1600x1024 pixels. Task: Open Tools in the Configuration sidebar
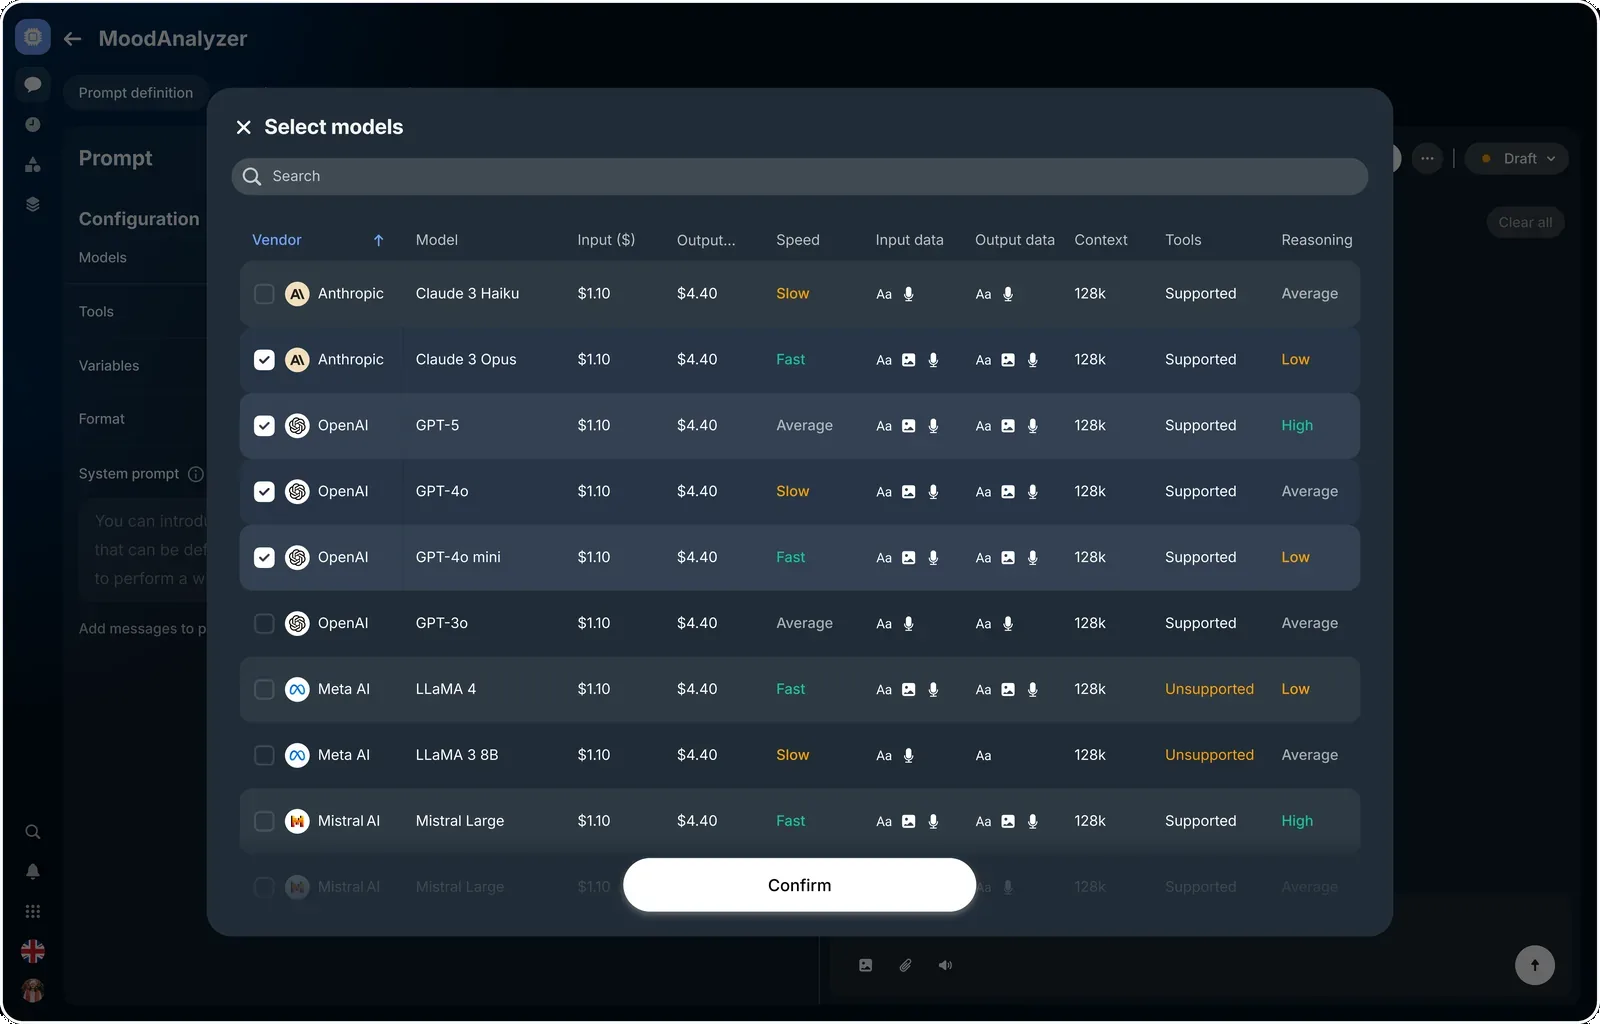coord(96,312)
